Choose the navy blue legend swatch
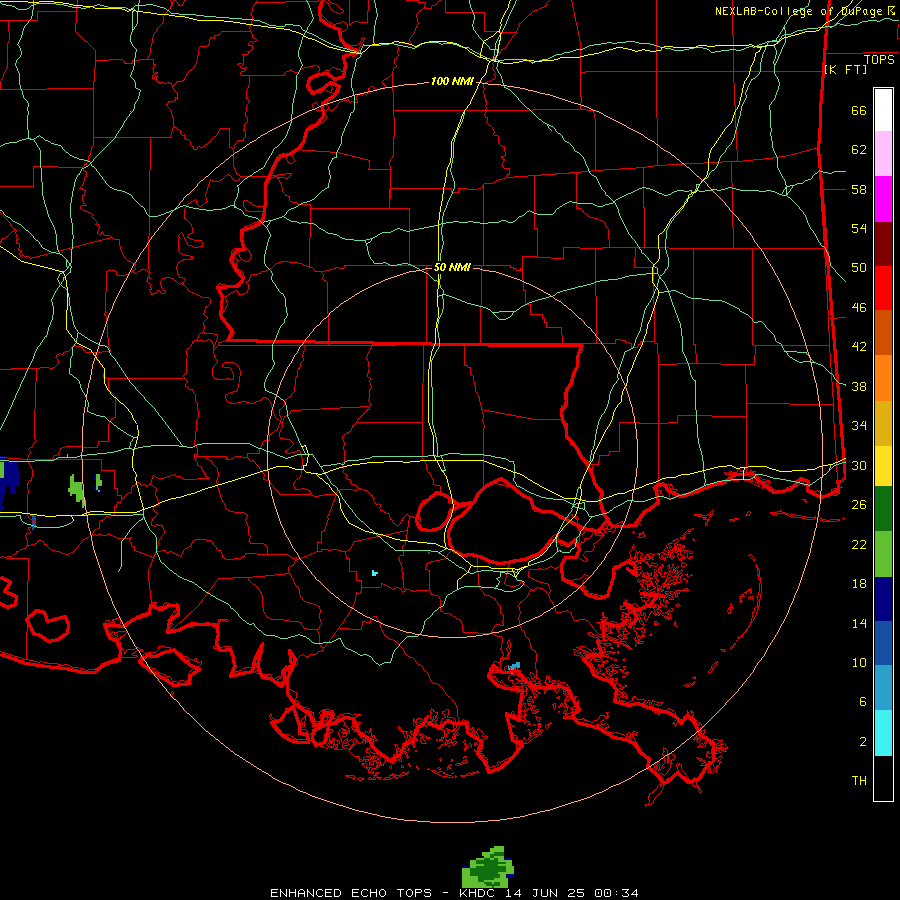Viewport: 900px width, 900px height. pos(883,599)
